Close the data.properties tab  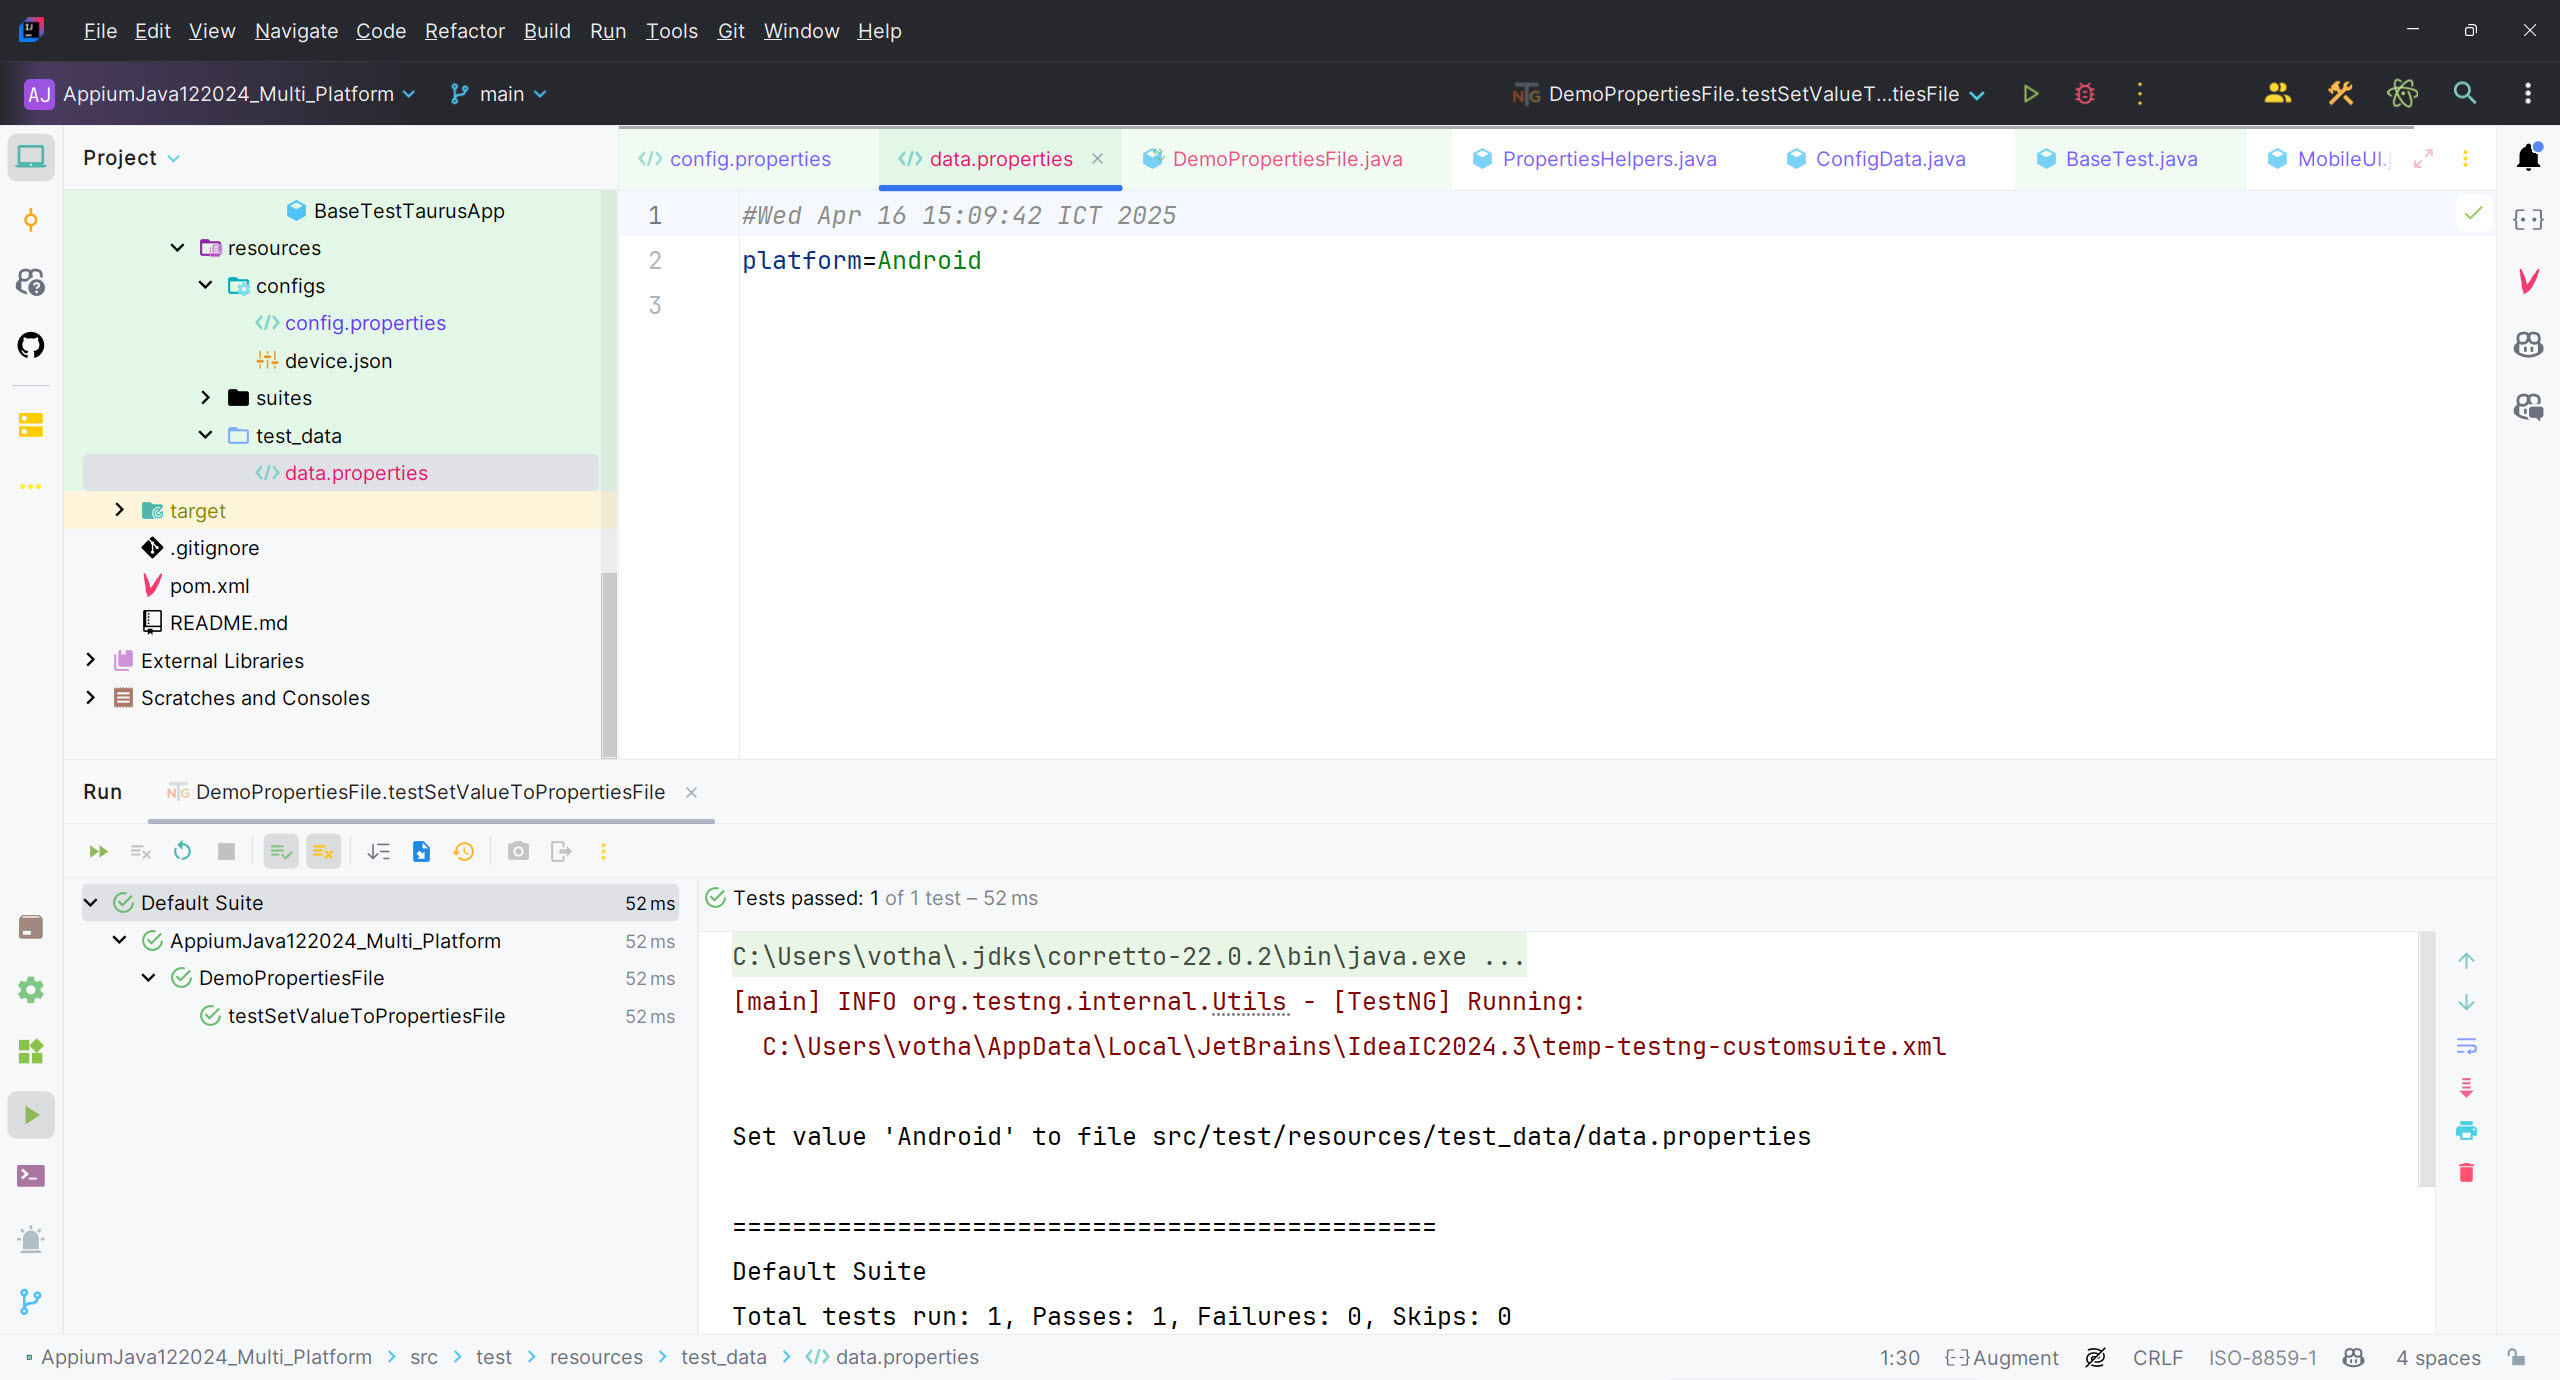[x=1097, y=159]
